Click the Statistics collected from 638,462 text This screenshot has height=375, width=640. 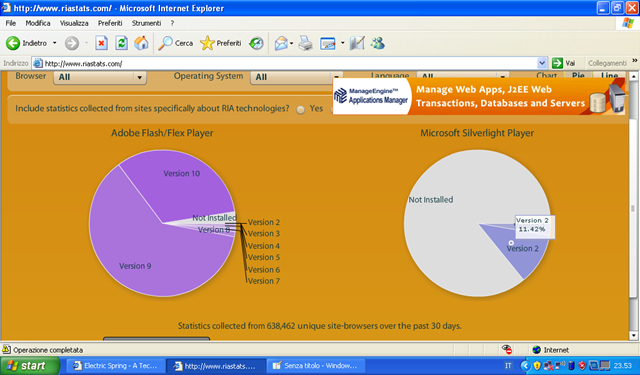point(320,326)
